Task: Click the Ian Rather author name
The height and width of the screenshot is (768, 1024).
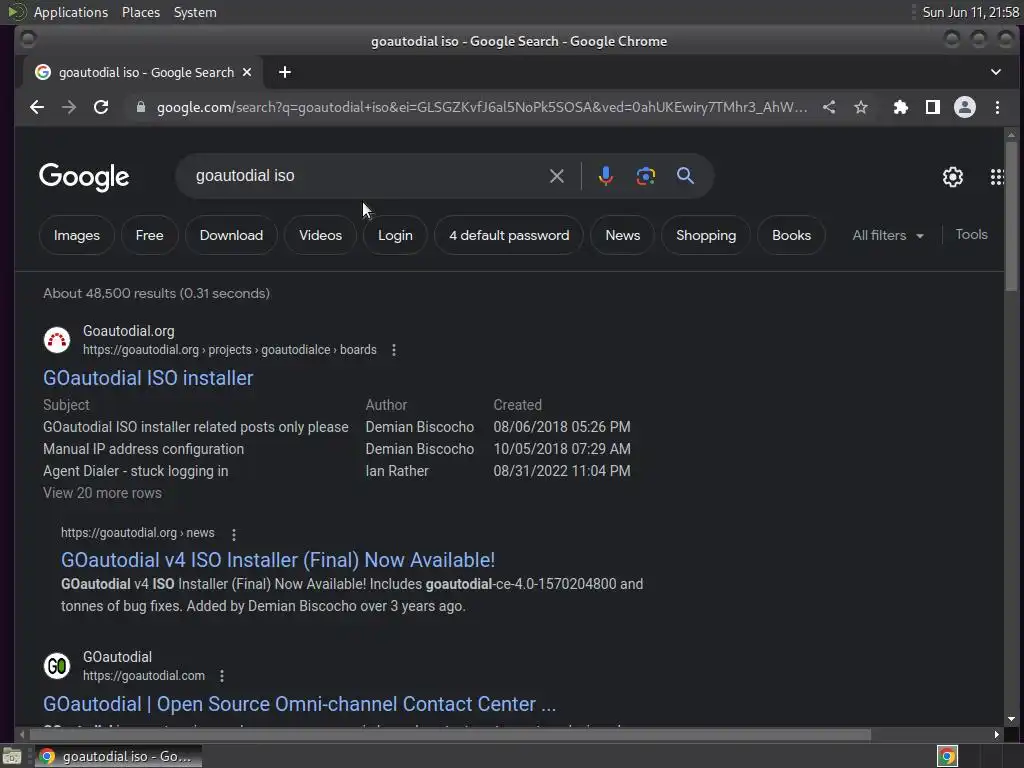Action: tap(397, 471)
